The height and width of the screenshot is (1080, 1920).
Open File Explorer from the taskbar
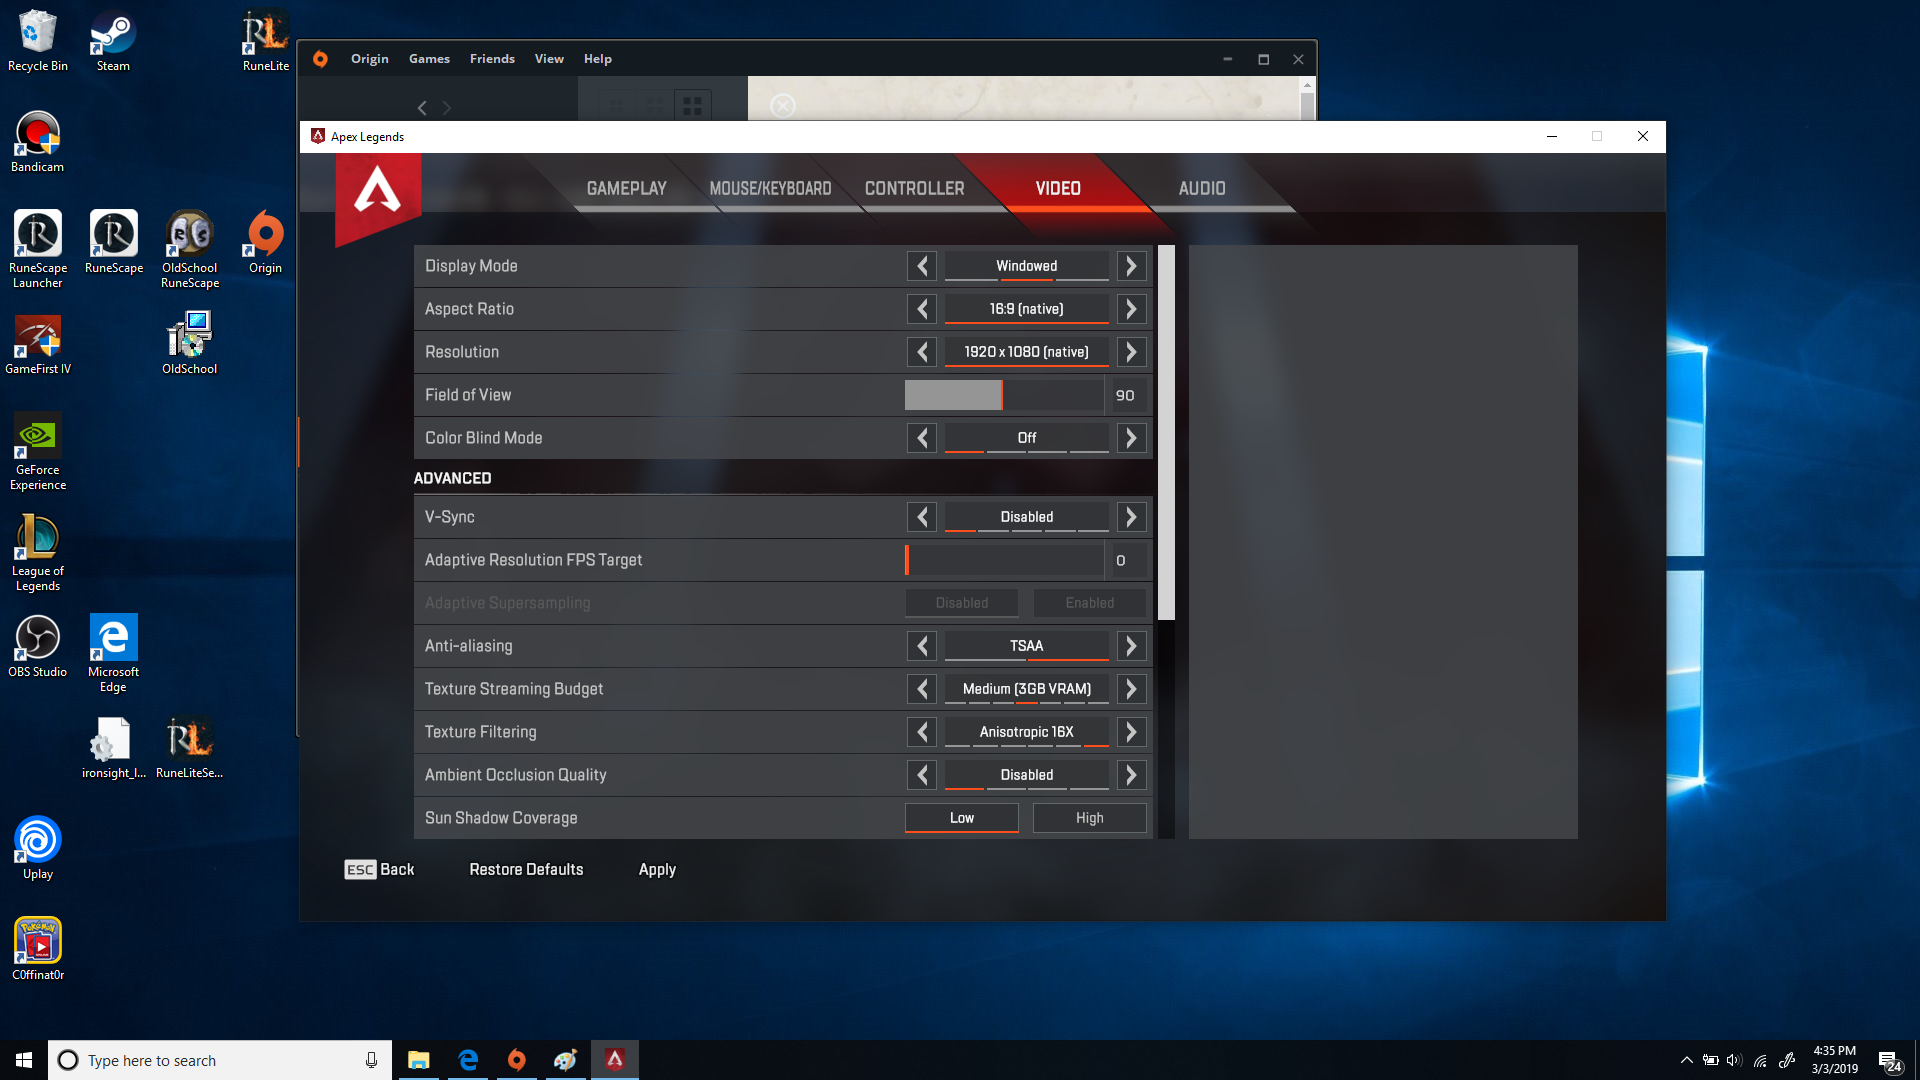(x=418, y=1060)
